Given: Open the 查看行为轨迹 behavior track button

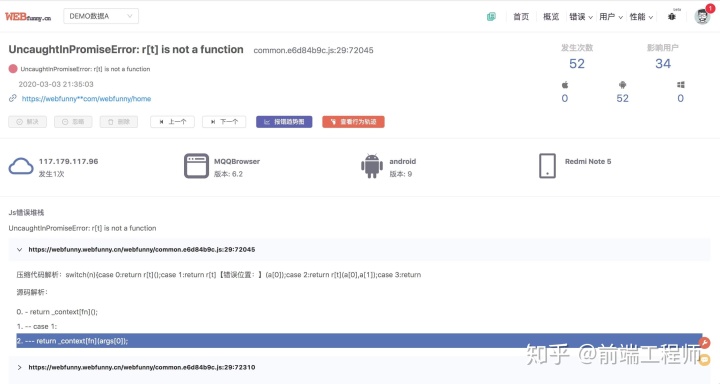Looking at the screenshot, I should coord(353,122).
